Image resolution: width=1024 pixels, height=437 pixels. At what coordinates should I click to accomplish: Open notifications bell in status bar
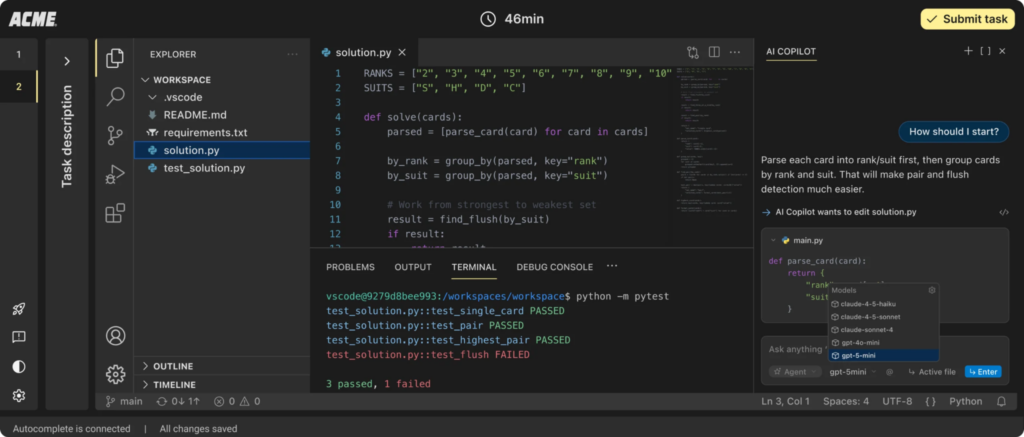click(1002, 401)
